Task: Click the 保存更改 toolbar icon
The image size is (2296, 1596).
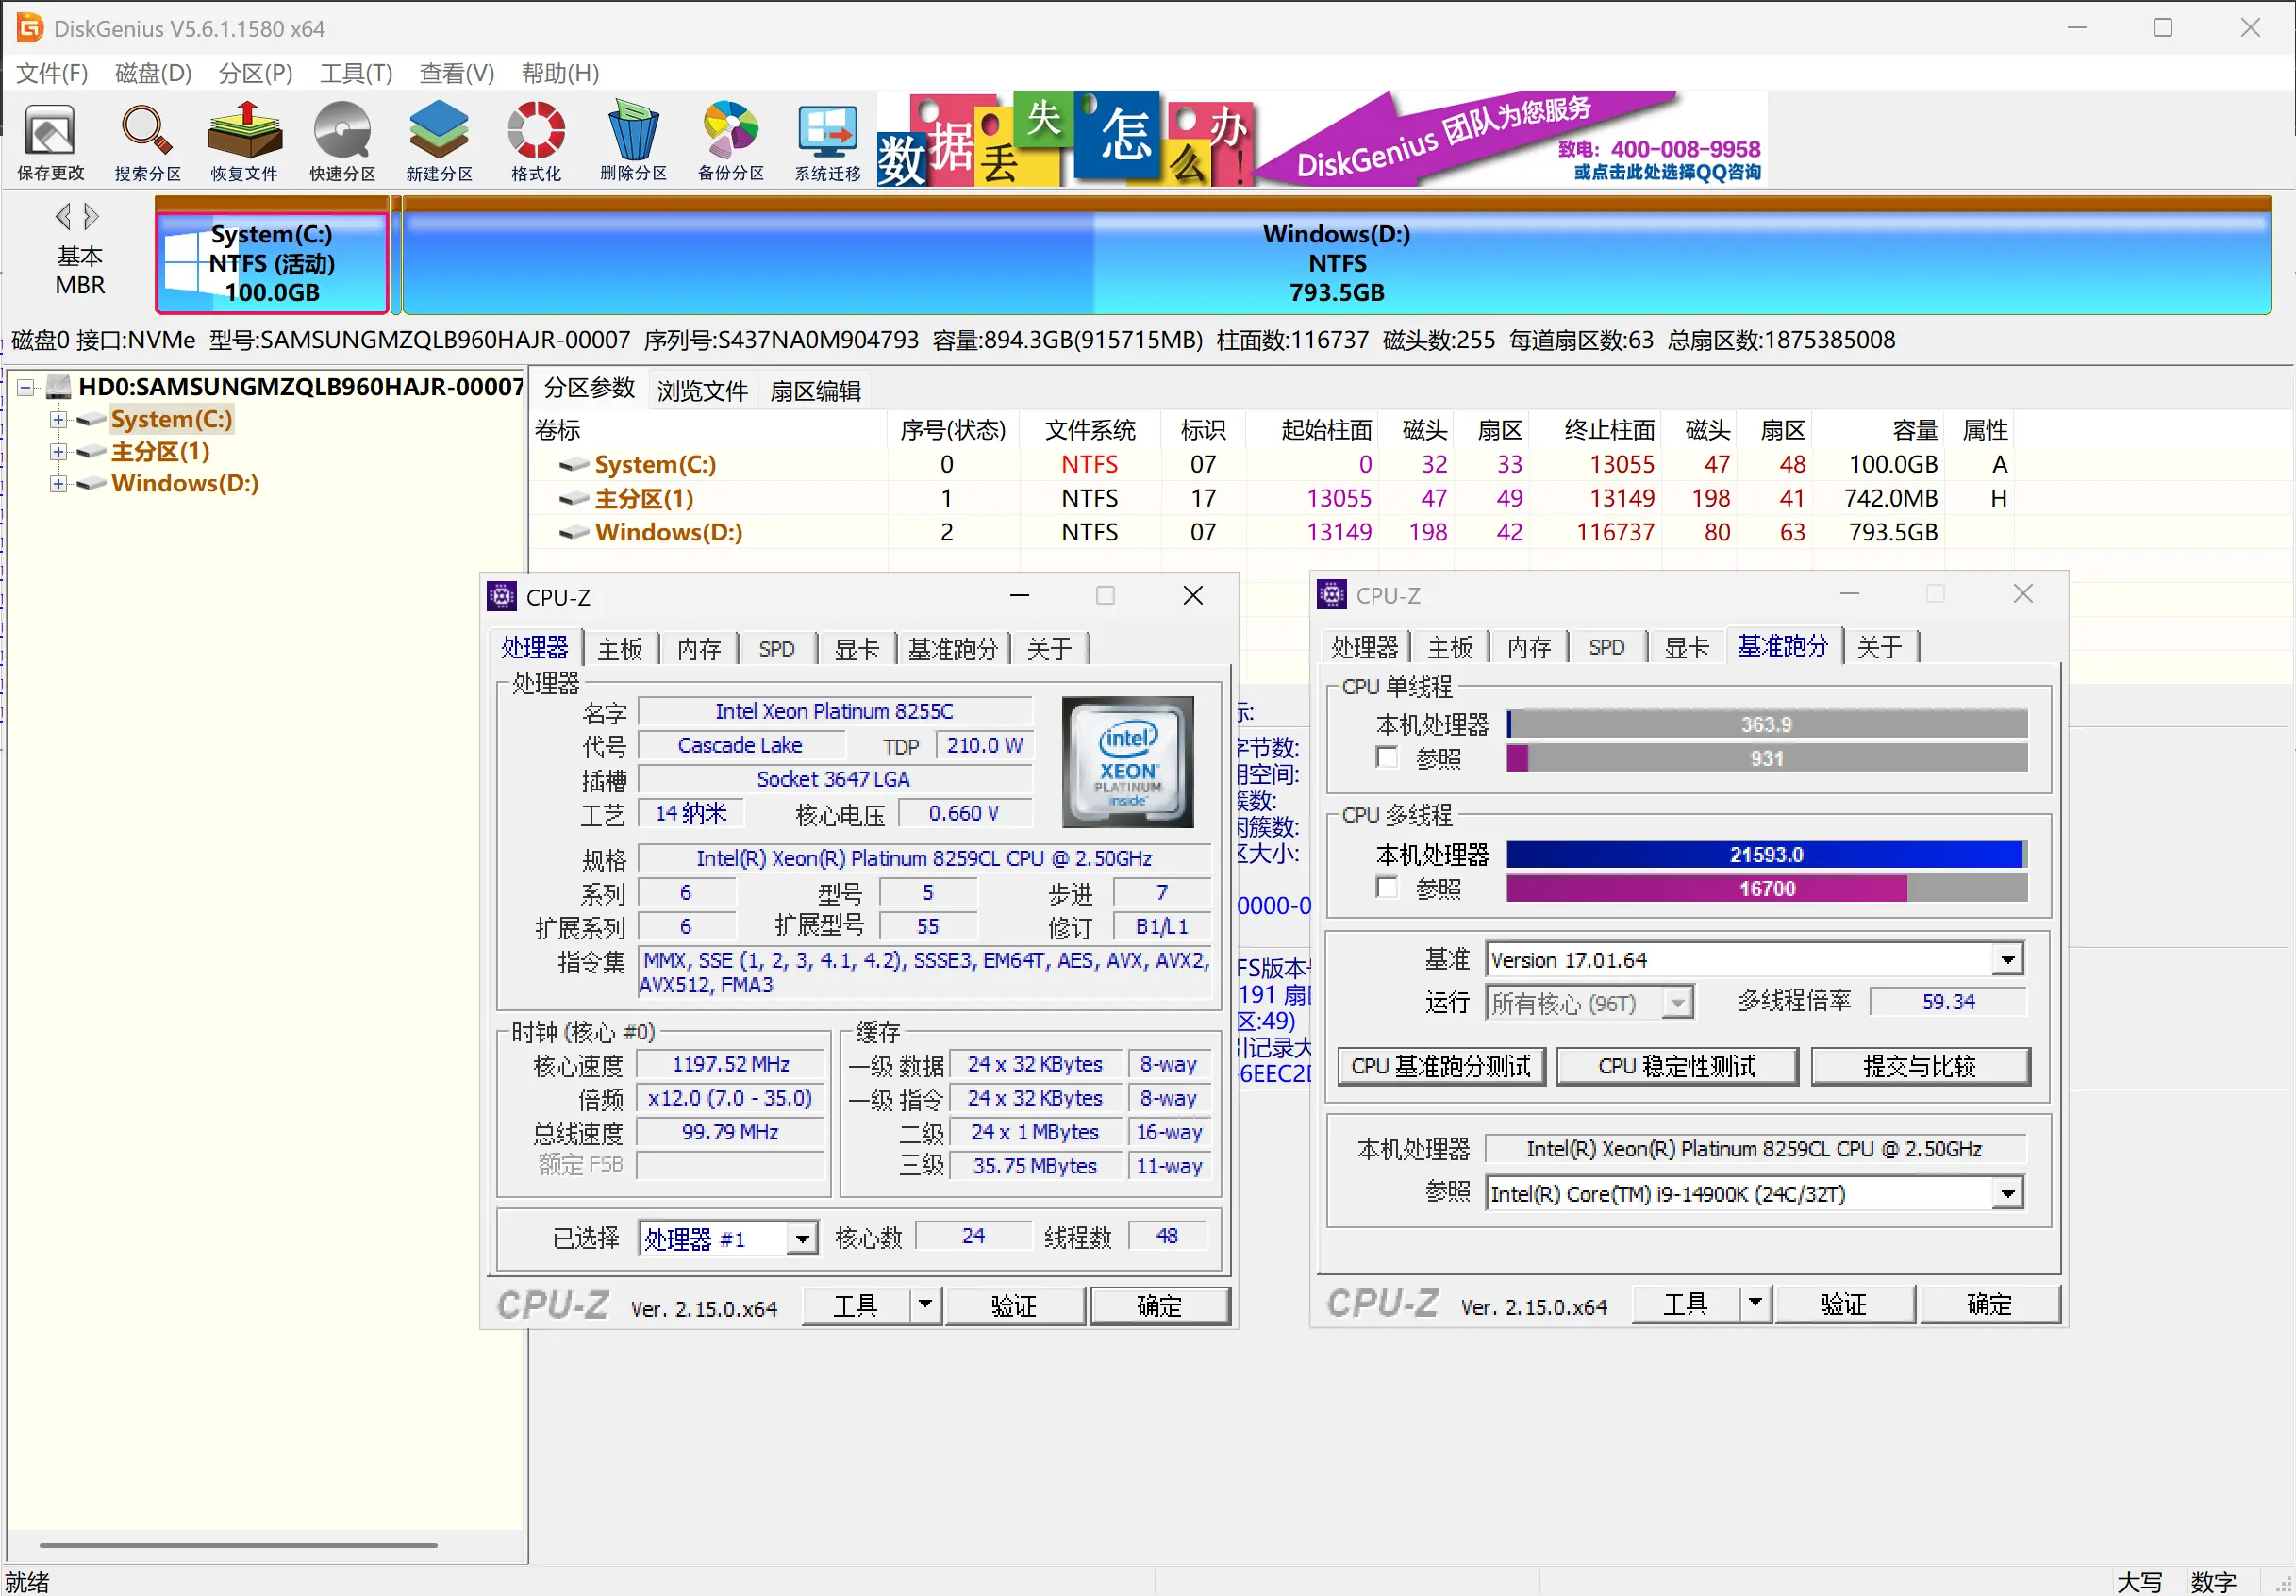Action: point(50,141)
